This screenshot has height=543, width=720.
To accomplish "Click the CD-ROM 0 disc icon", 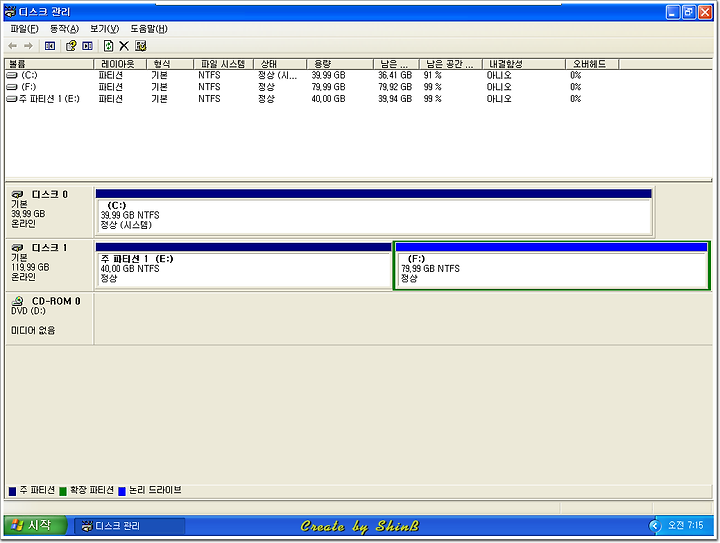I will pos(17,301).
